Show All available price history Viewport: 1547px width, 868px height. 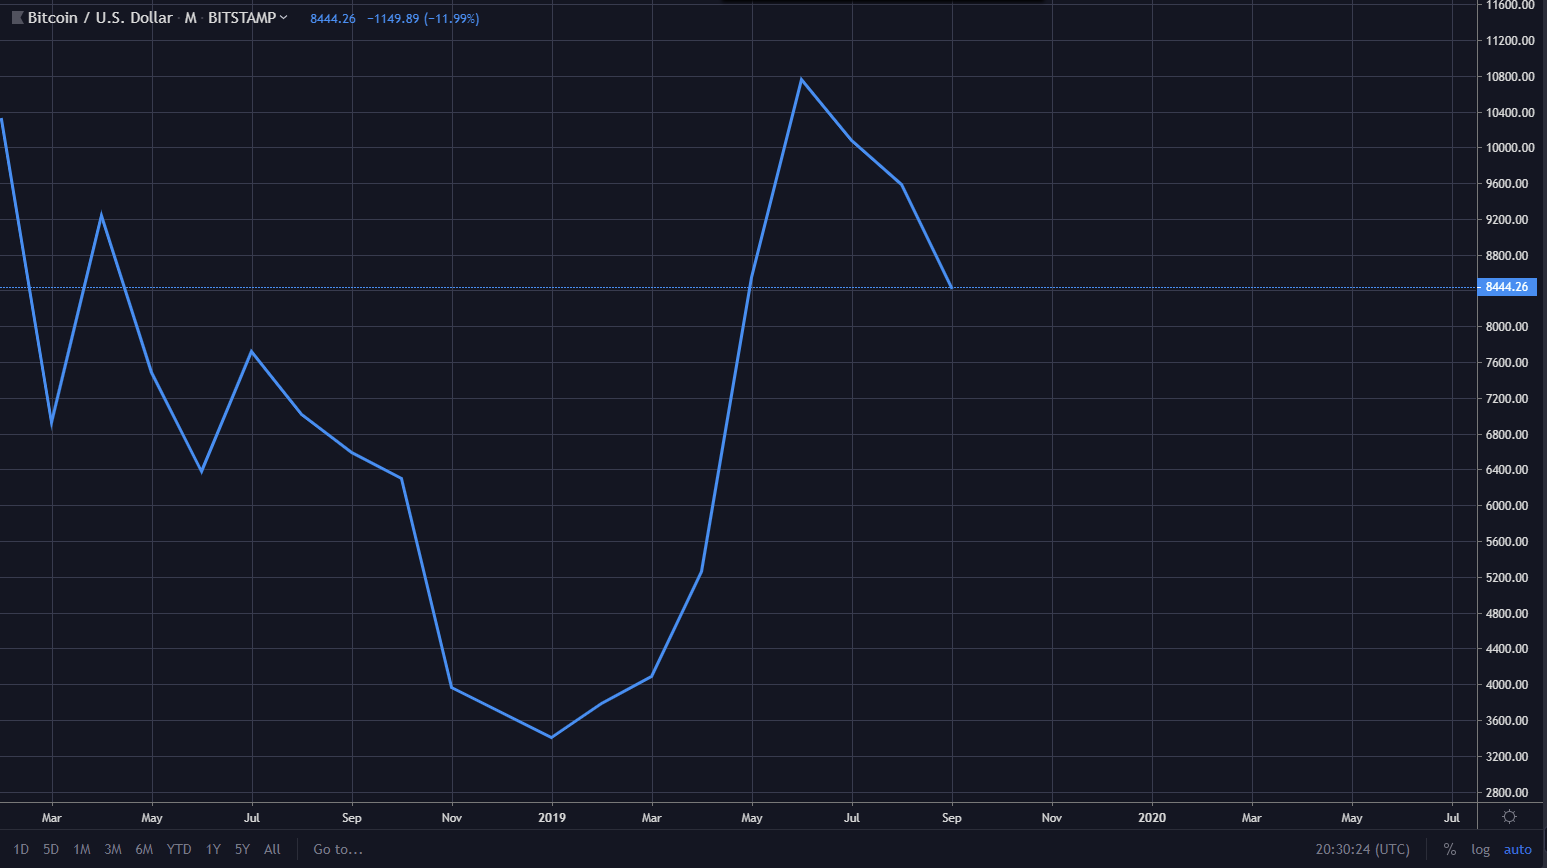pos(271,849)
